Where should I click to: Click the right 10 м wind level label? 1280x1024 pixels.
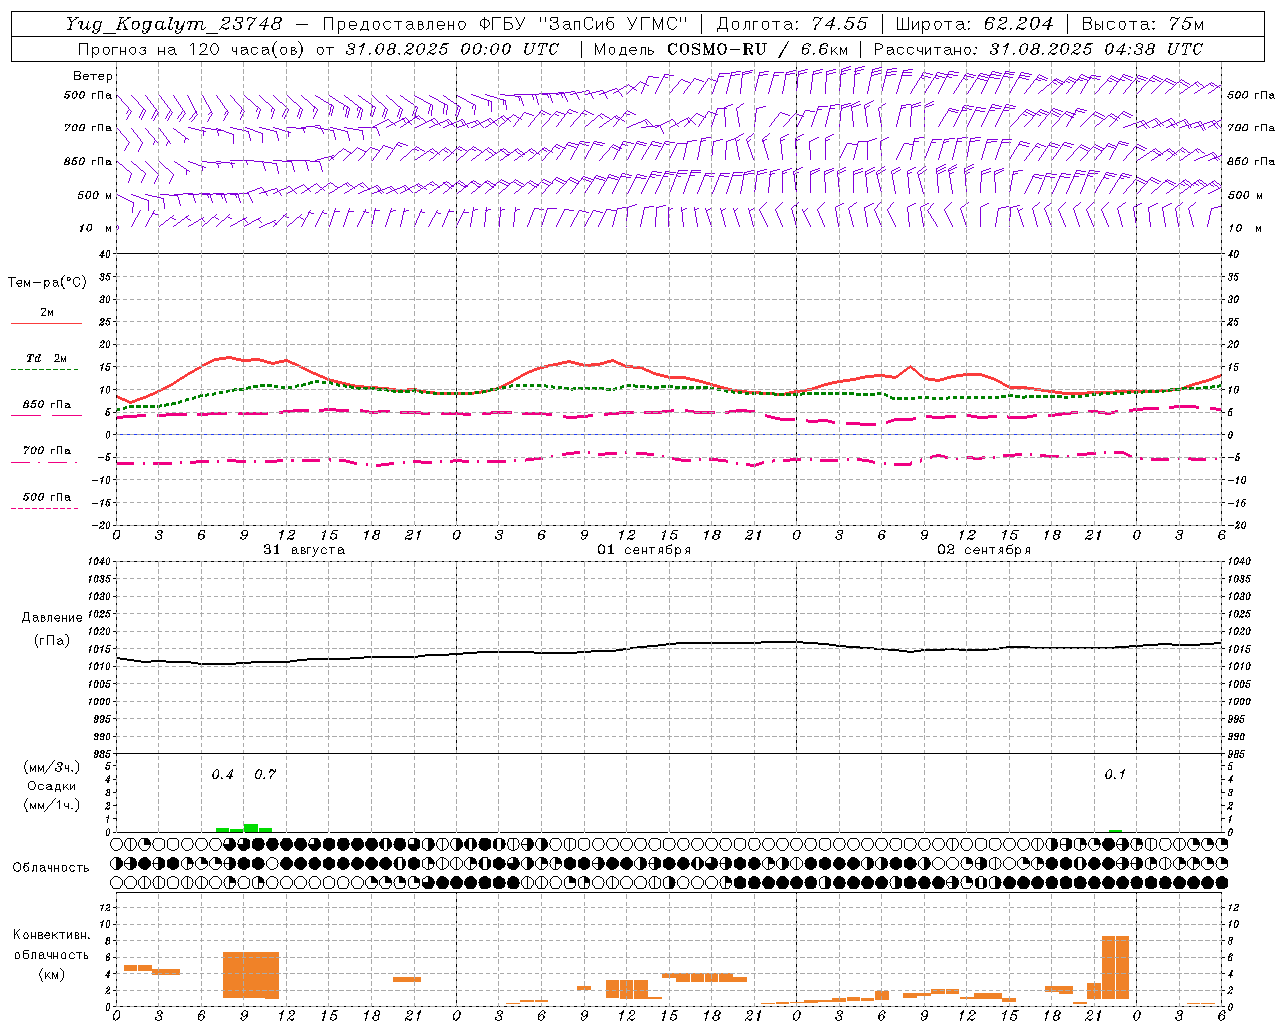[x=1244, y=228]
